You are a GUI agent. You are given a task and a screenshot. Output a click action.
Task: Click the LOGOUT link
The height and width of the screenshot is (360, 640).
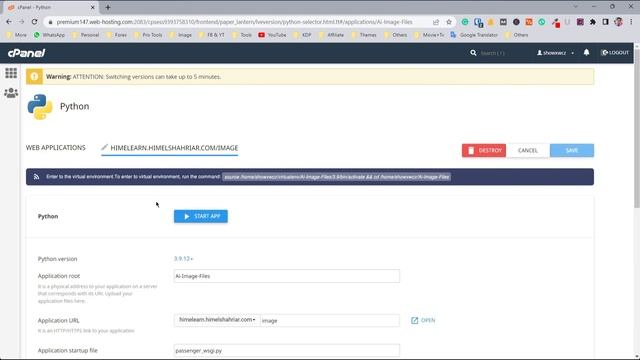point(615,53)
